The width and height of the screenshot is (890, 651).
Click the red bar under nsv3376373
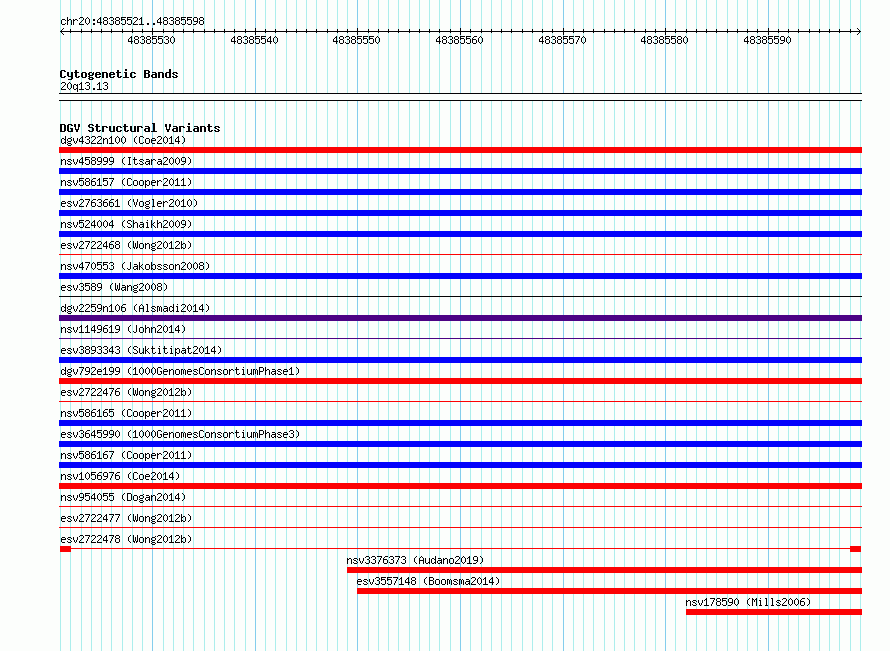(x=604, y=570)
